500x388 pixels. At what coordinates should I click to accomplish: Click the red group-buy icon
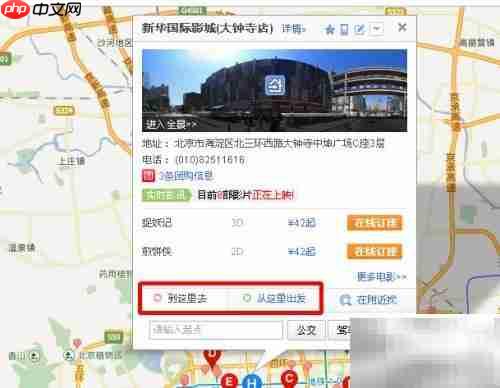point(148,175)
